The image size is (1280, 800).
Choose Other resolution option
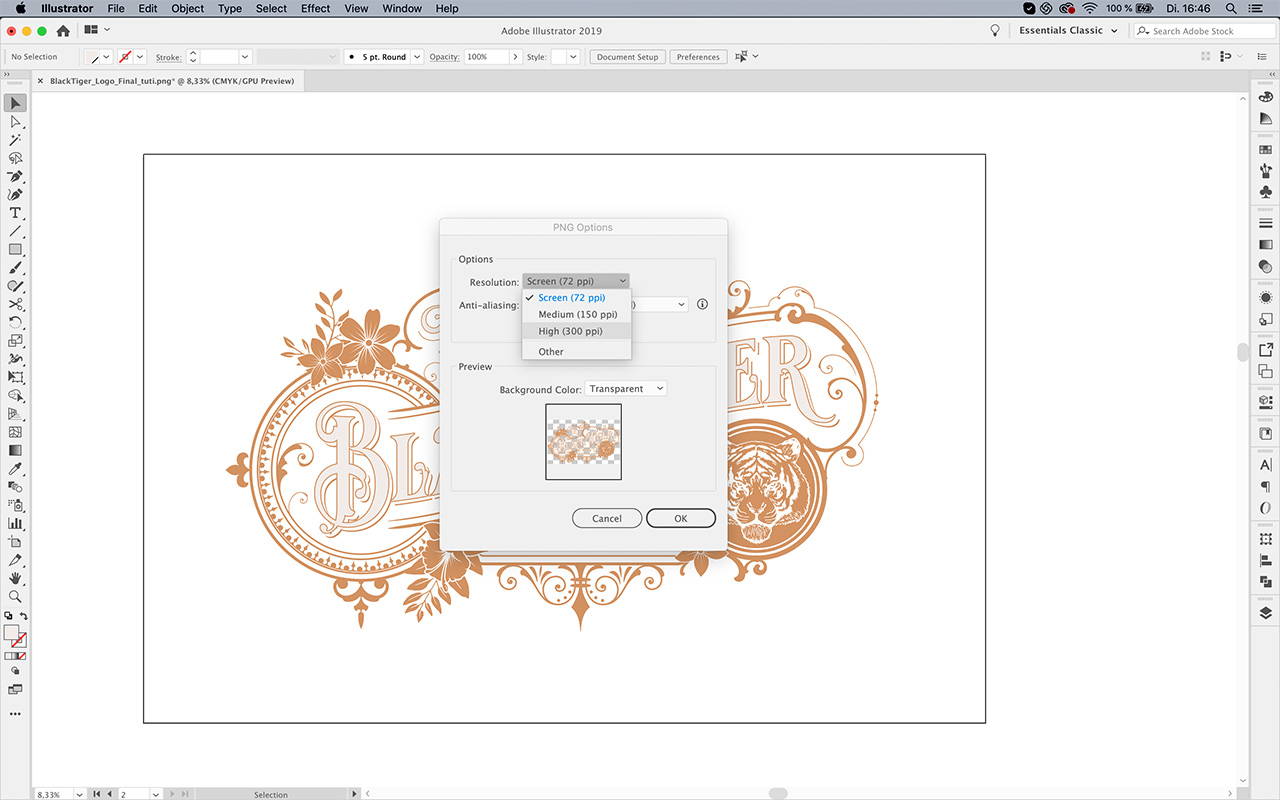tap(577, 352)
